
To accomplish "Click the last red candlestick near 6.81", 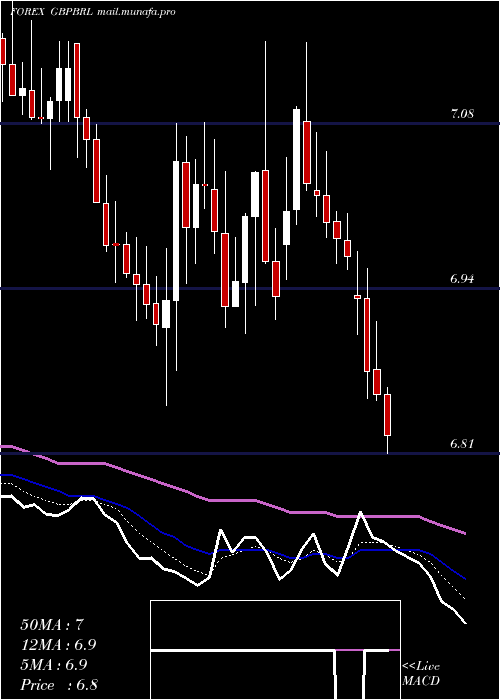I will 387,415.
